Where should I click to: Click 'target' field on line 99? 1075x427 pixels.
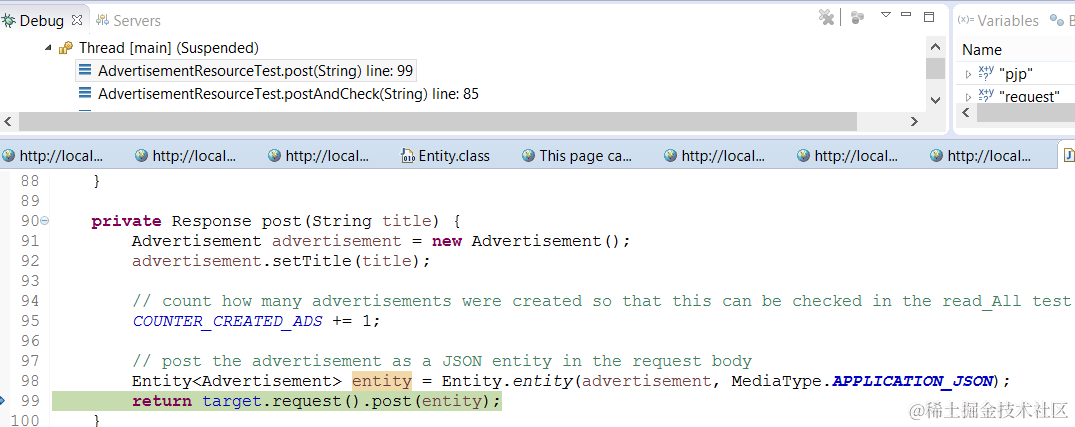[232, 401]
